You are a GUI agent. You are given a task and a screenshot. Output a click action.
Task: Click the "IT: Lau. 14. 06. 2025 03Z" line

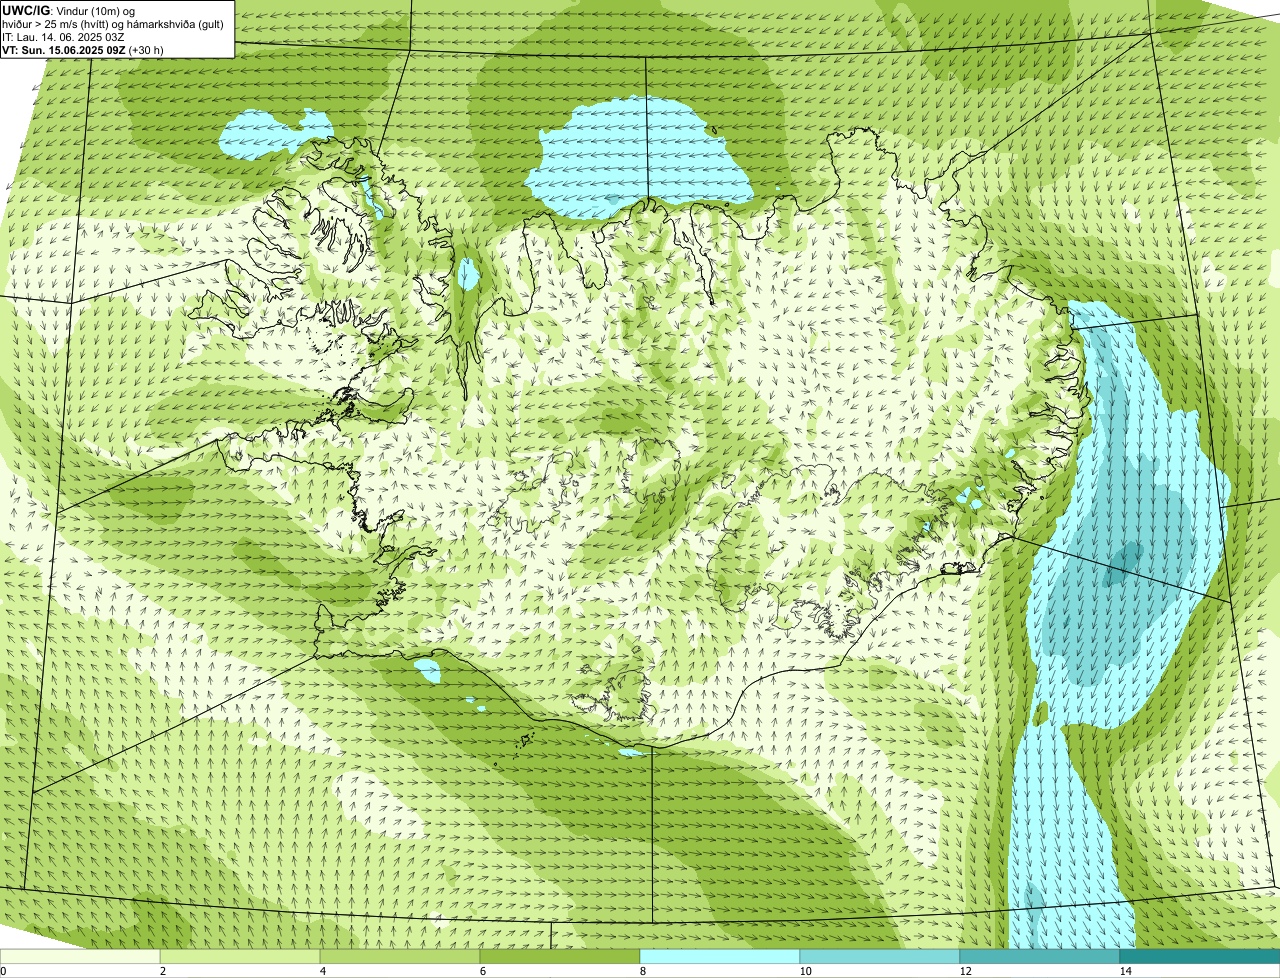click(x=63, y=36)
